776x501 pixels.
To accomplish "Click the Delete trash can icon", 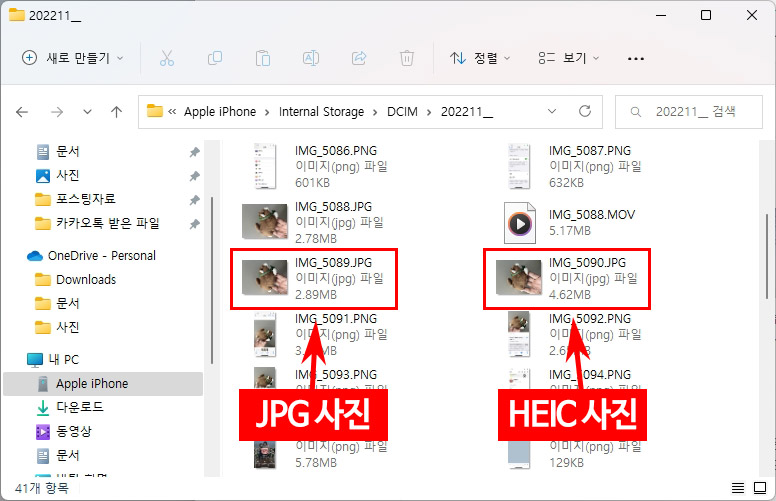I will (x=407, y=58).
